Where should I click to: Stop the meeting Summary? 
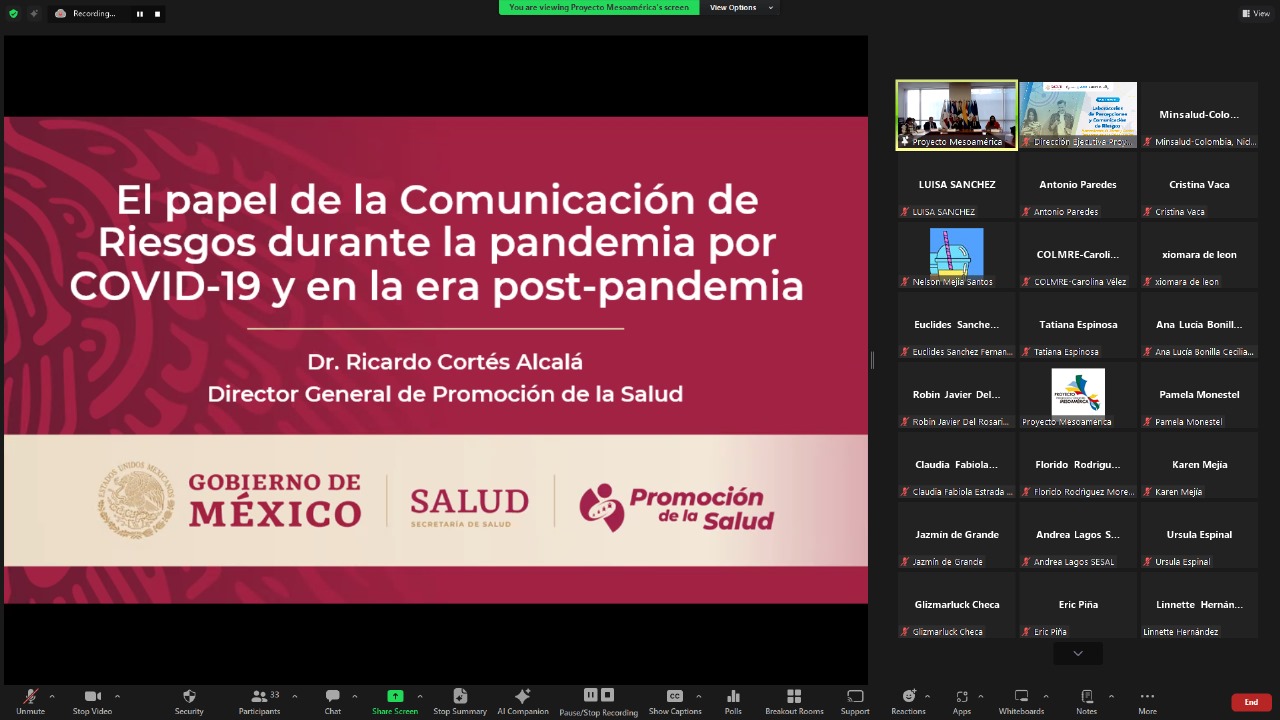click(460, 701)
